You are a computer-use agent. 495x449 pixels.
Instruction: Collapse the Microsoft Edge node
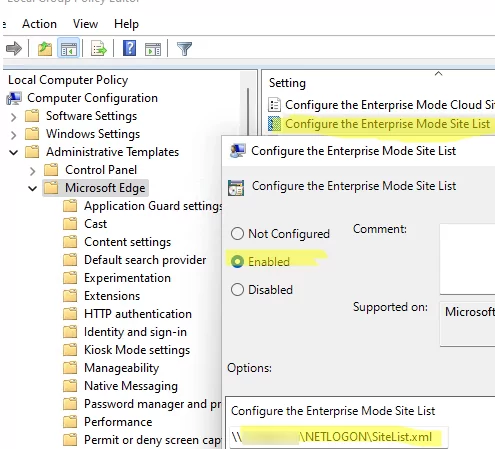tap(32, 189)
